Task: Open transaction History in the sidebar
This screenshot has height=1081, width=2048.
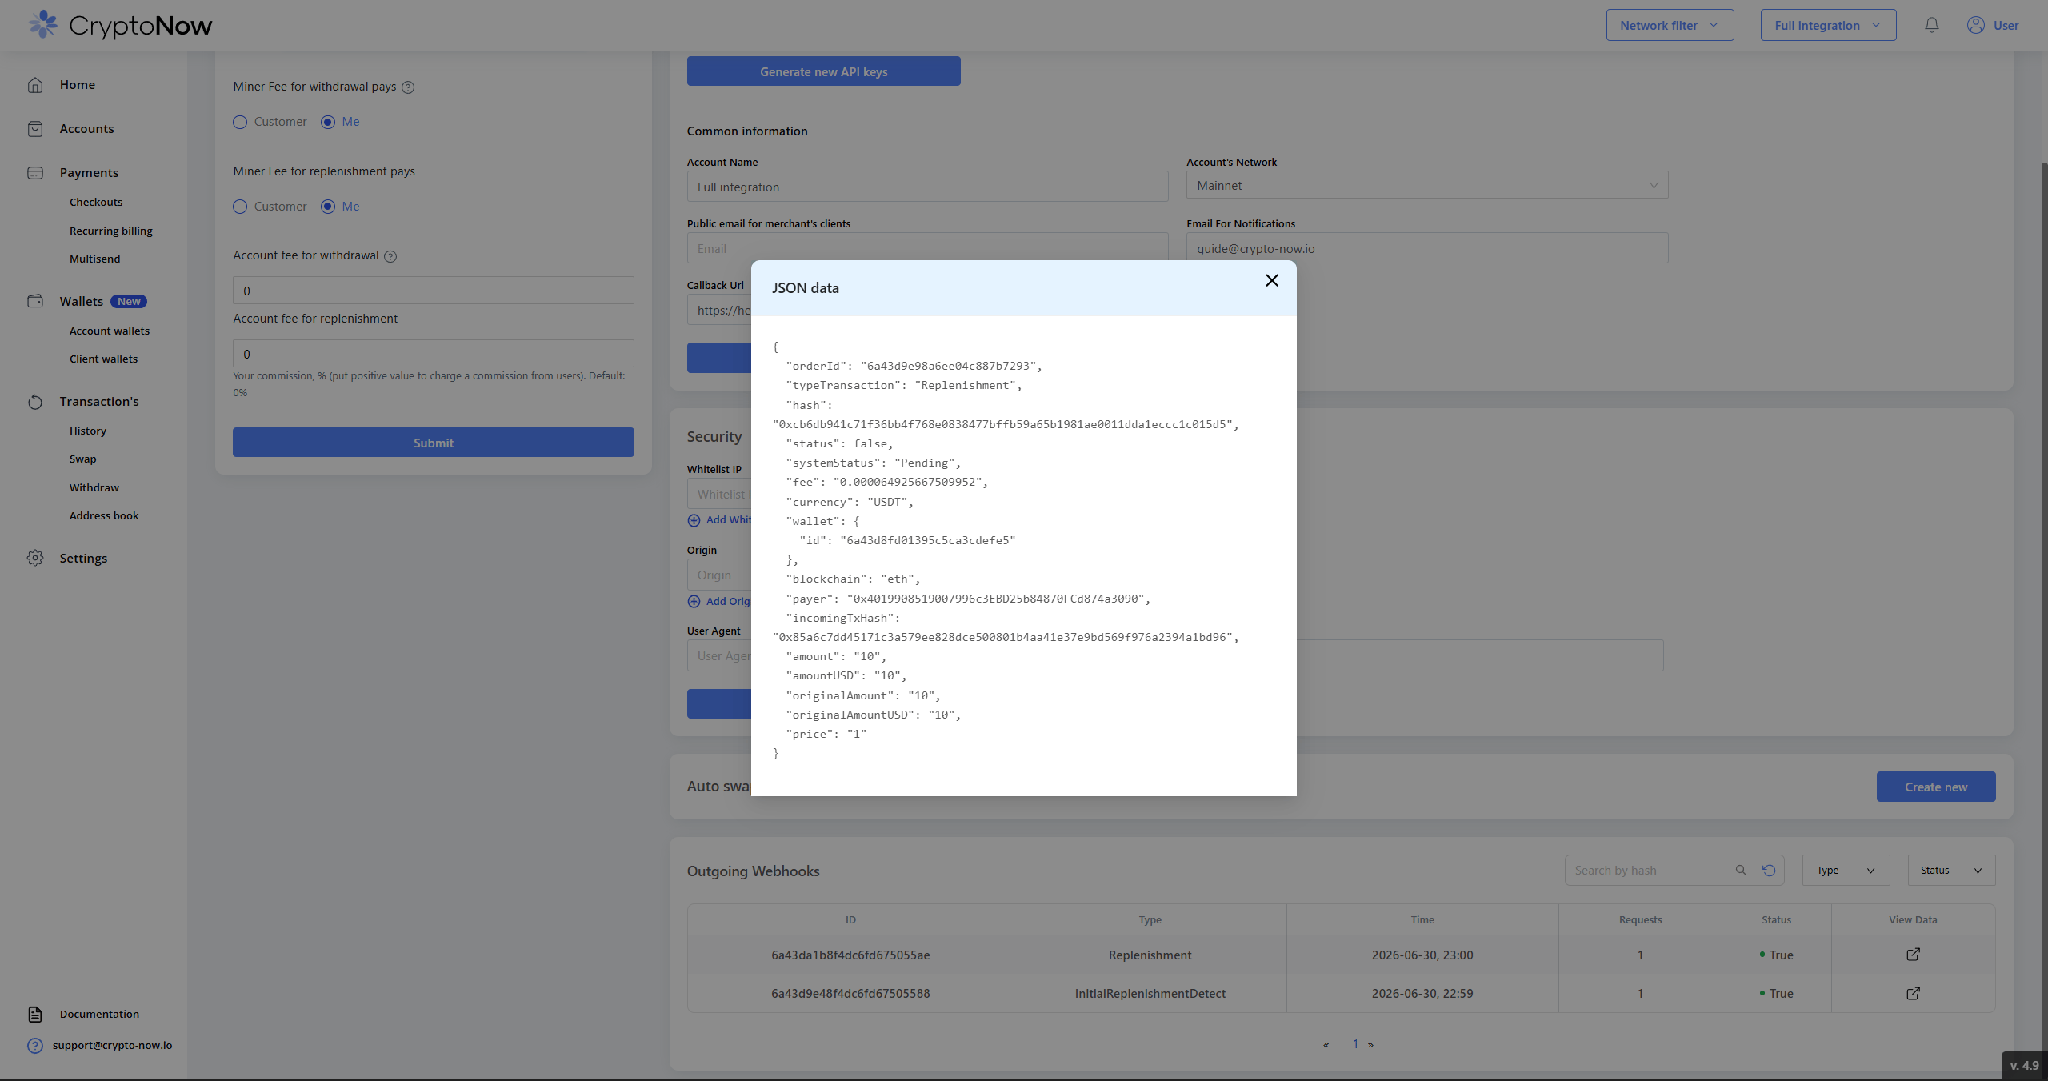Action: (88, 431)
